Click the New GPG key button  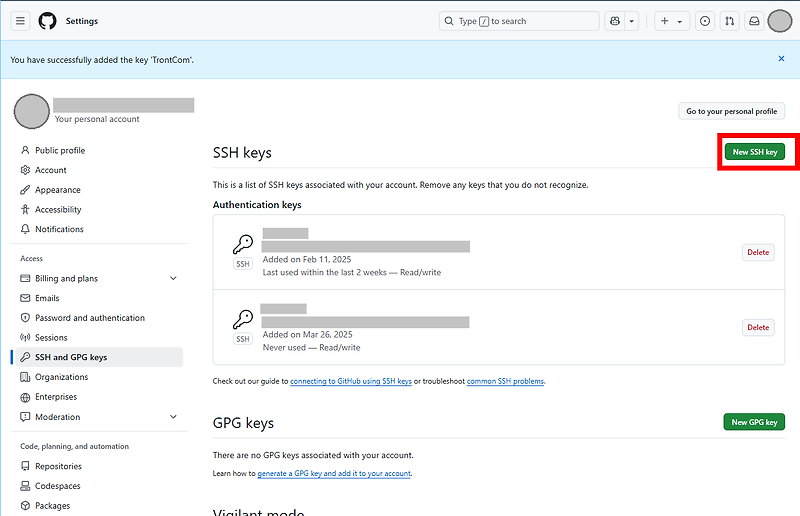(x=754, y=422)
